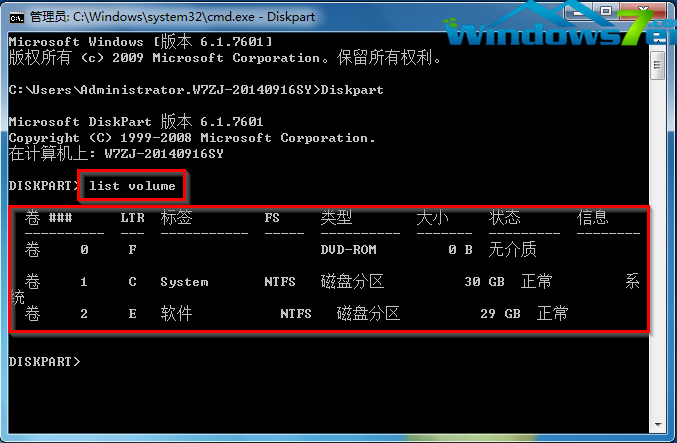The image size is (677, 443).
Task: Click '正常' status of volume 1
Action: 536,282
